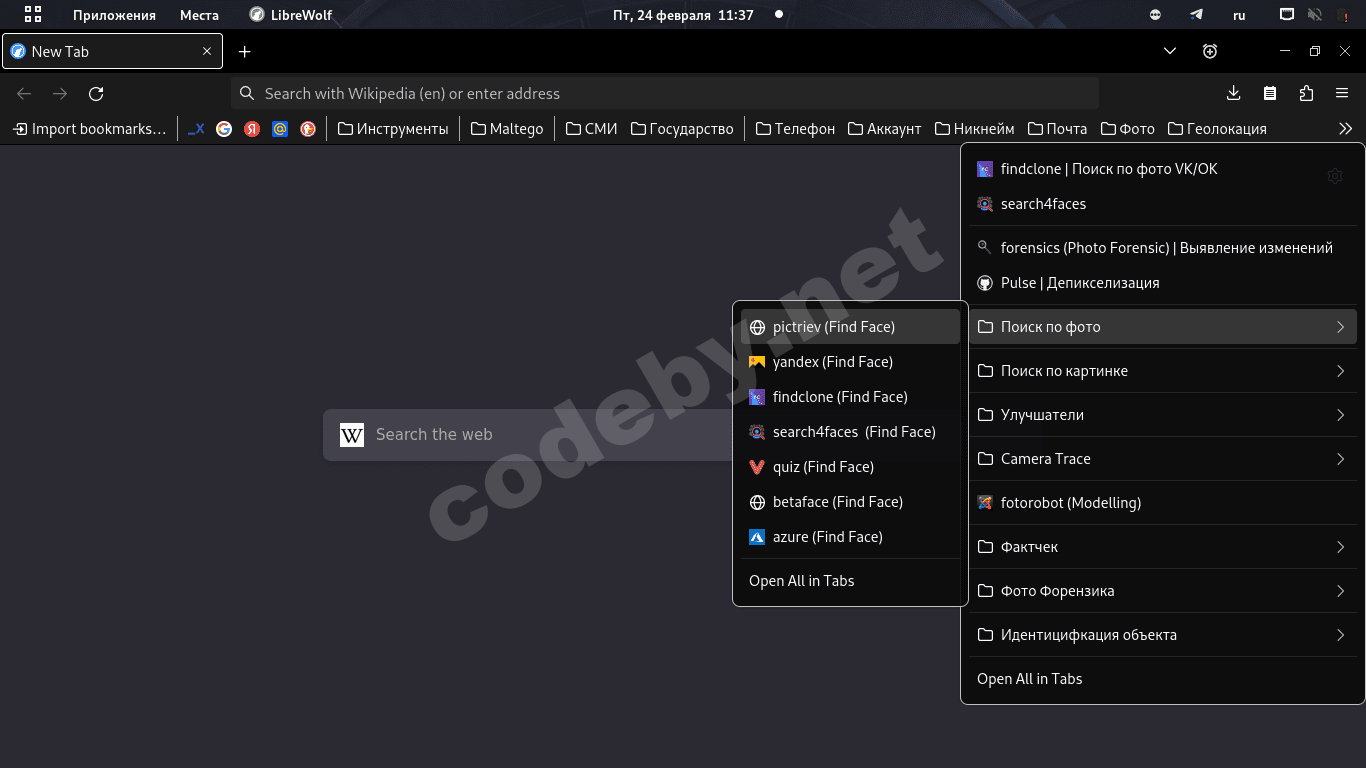
Task: Open the Mail.ru @ bookmark icon
Action: 280,128
